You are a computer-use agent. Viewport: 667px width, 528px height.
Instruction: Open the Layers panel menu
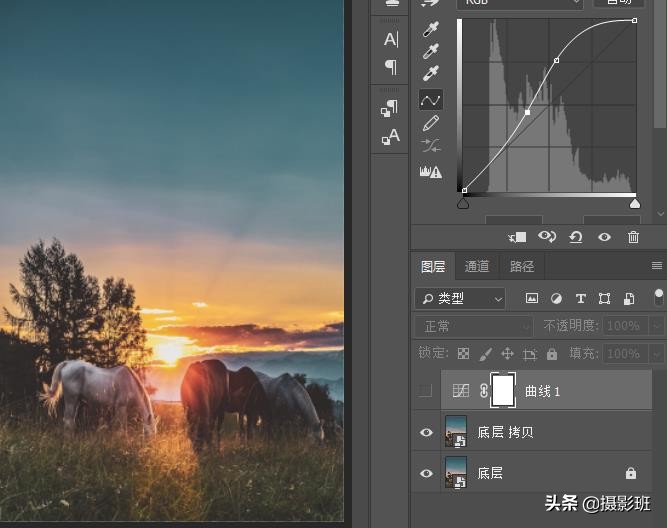[x=657, y=266]
